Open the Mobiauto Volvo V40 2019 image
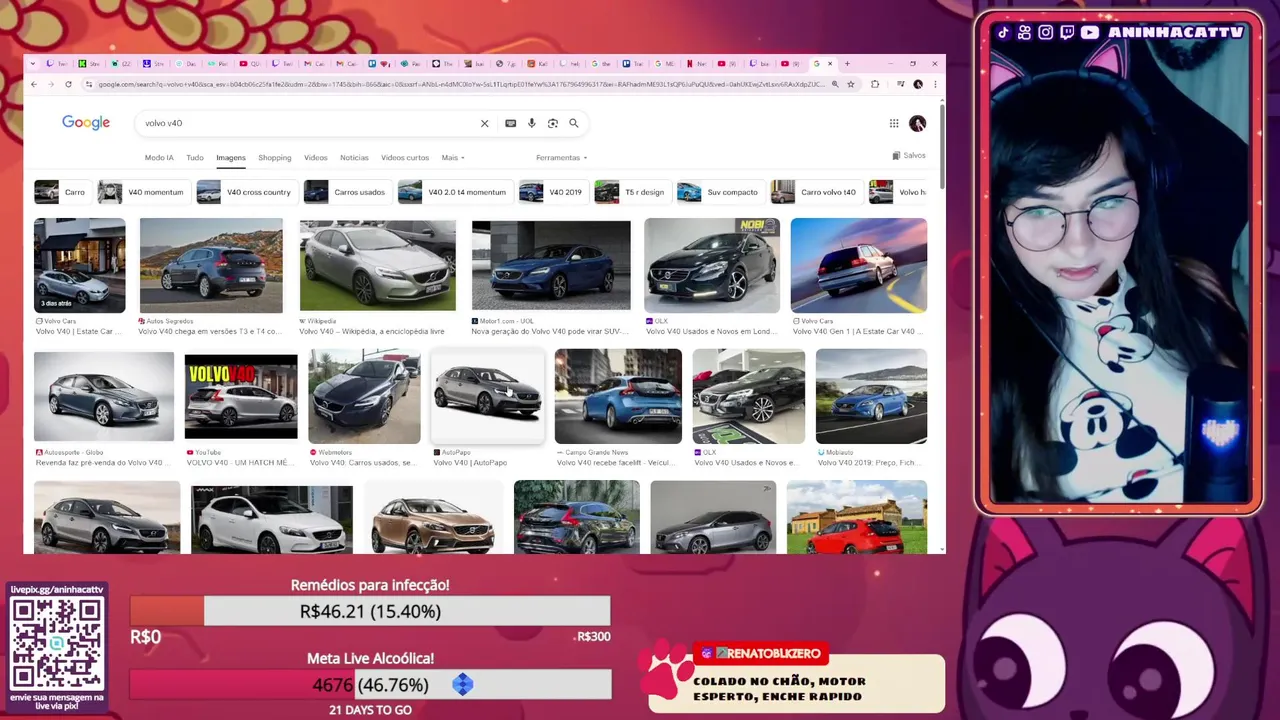 pyautogui.click(x=871, y=396)
